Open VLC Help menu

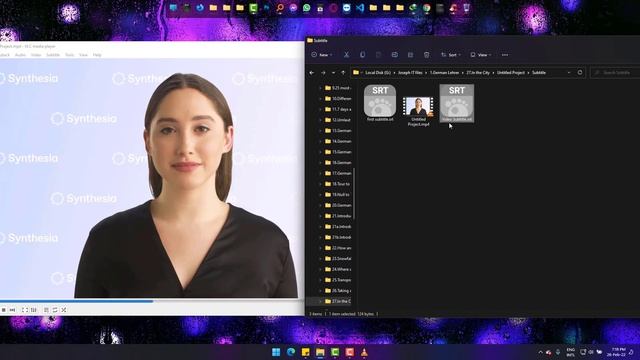tap(97, 55)
